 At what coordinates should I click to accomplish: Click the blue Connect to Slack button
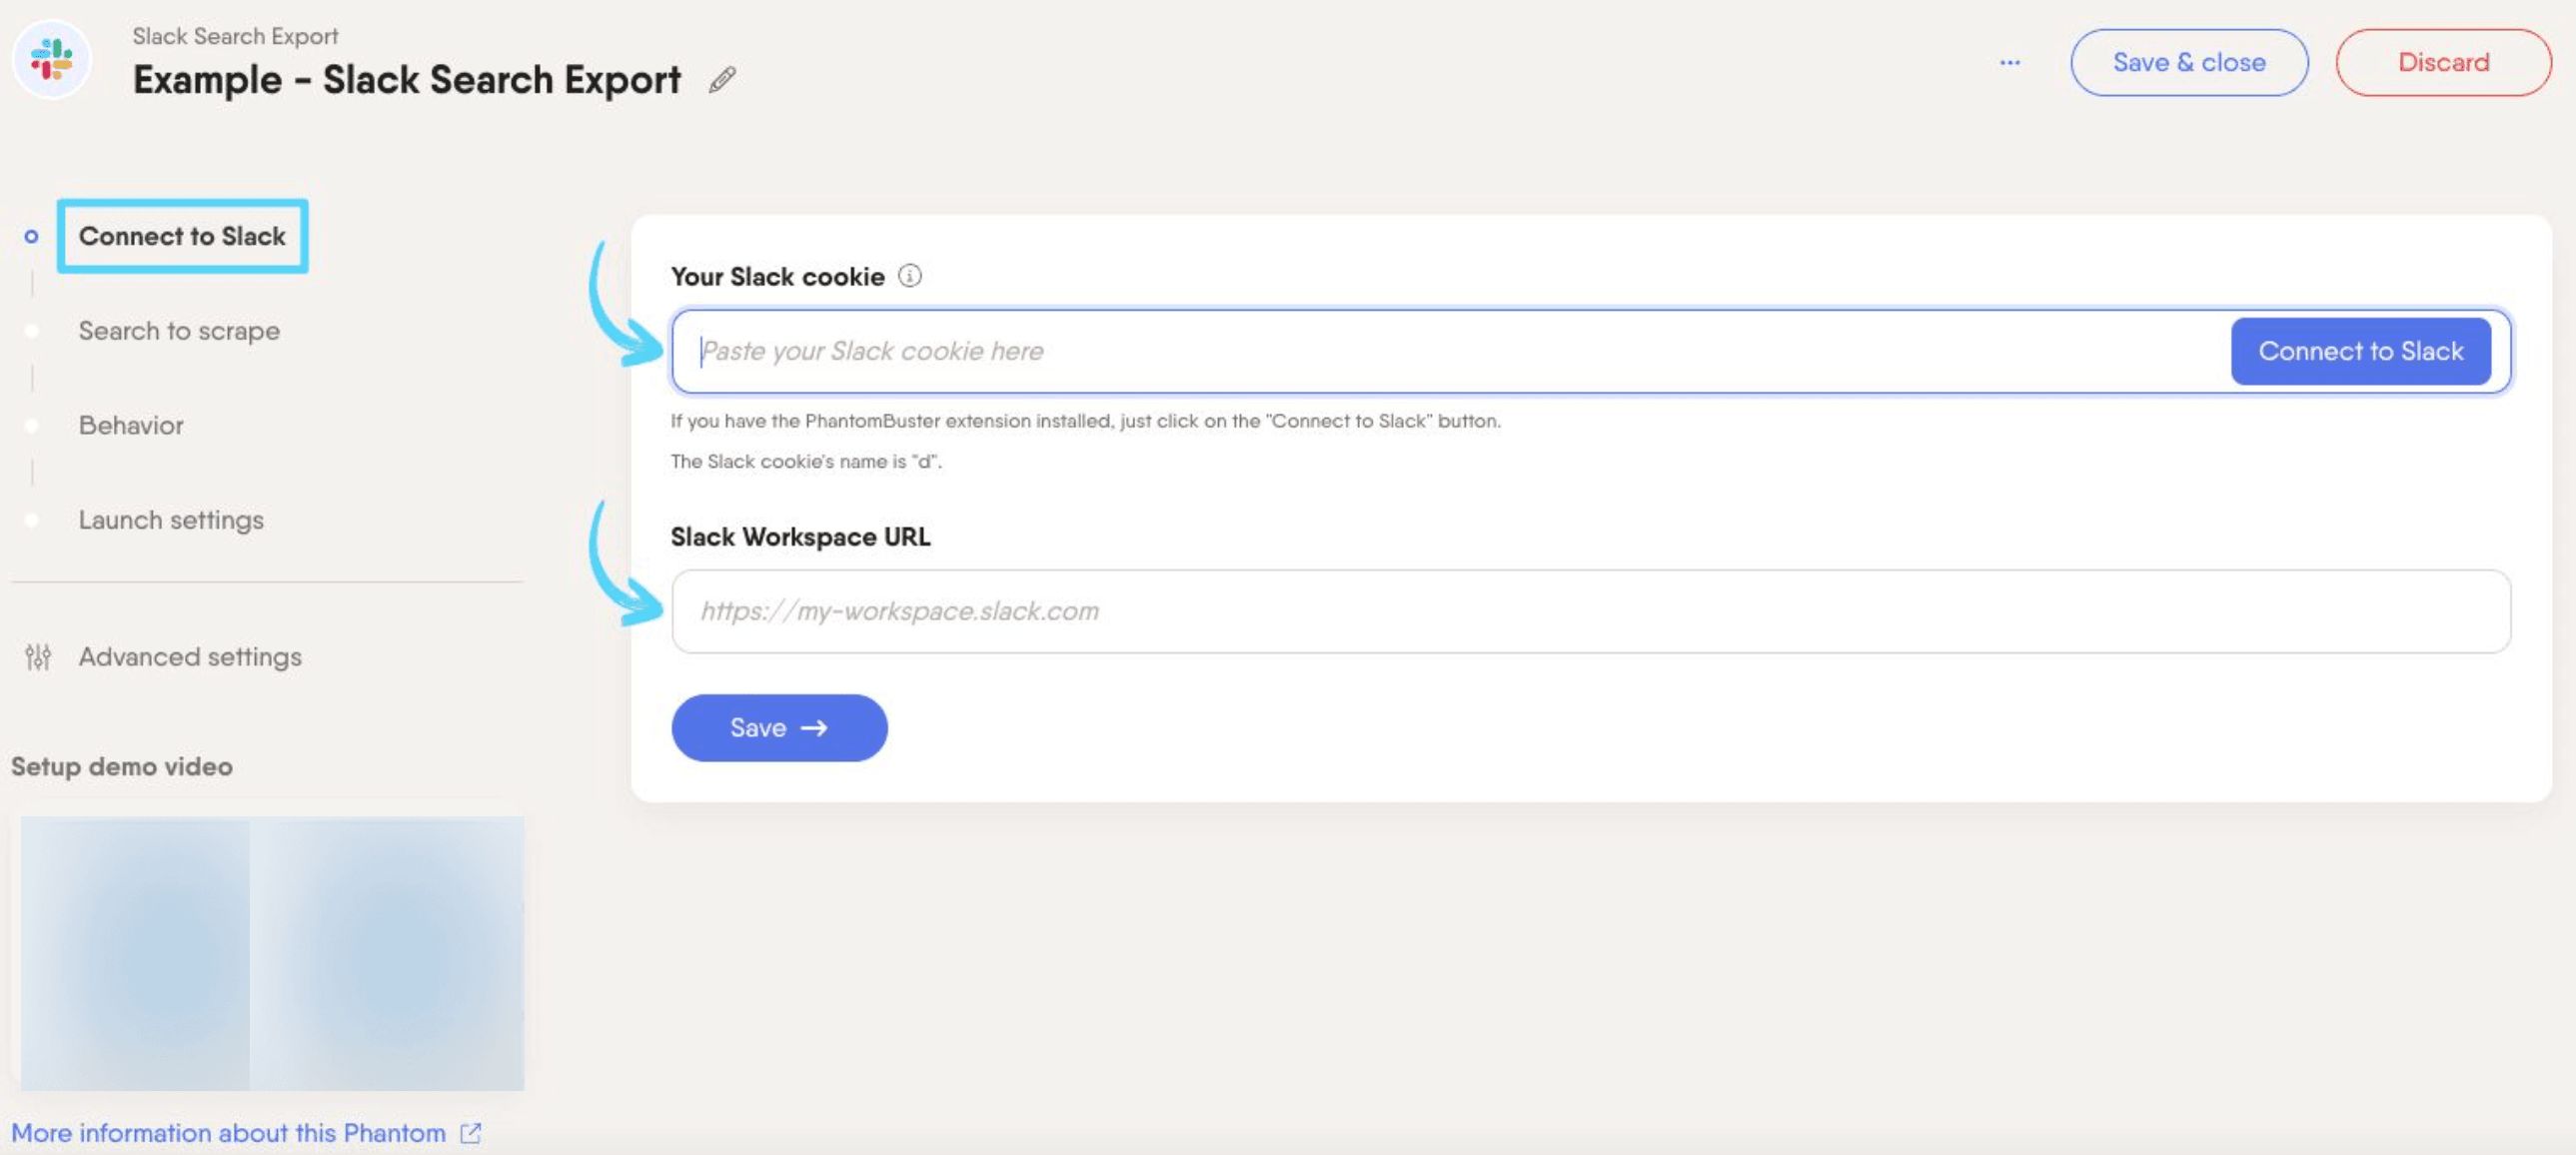pyautogui.click(x=2360, y=351)
